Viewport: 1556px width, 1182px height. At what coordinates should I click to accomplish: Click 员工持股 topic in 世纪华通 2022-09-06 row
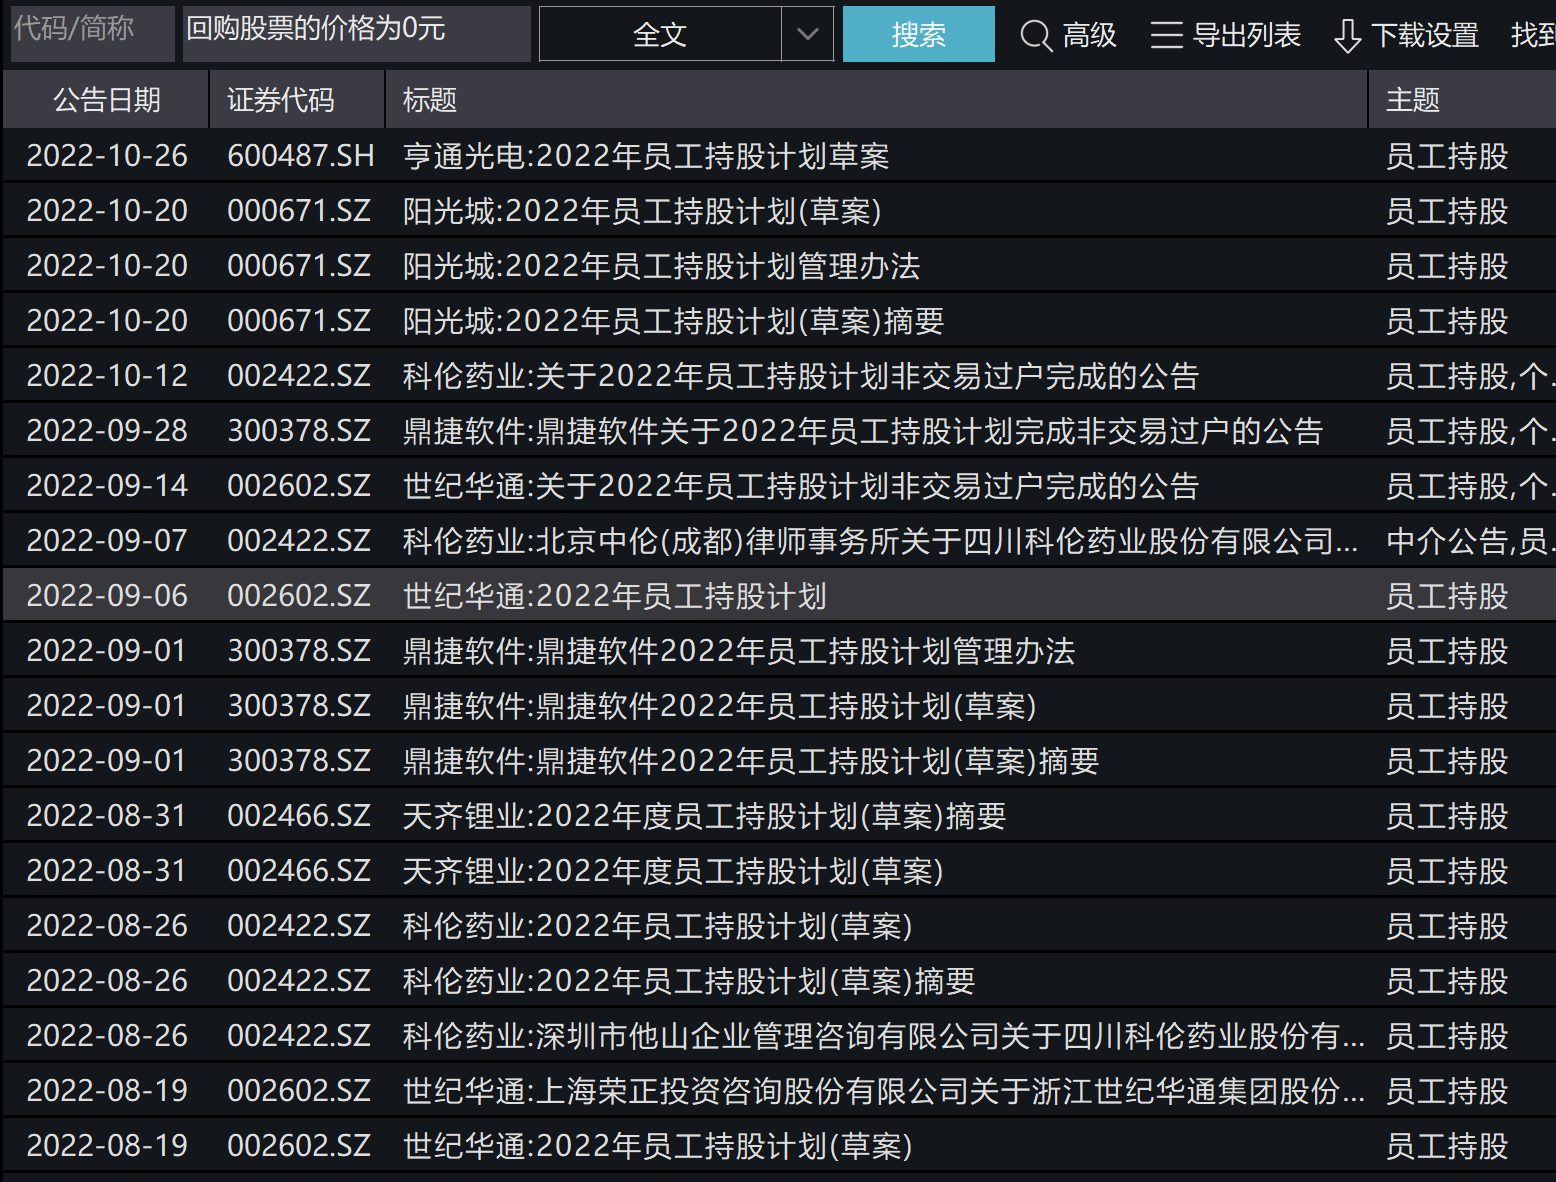pyautogui.click(x=1447, y=596)
